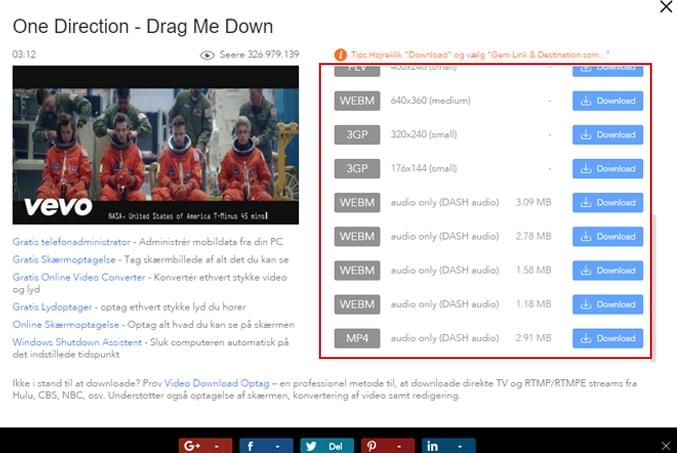
Task: Download the WEBM 640x360 medium video
Action: (x=608, y=101)
